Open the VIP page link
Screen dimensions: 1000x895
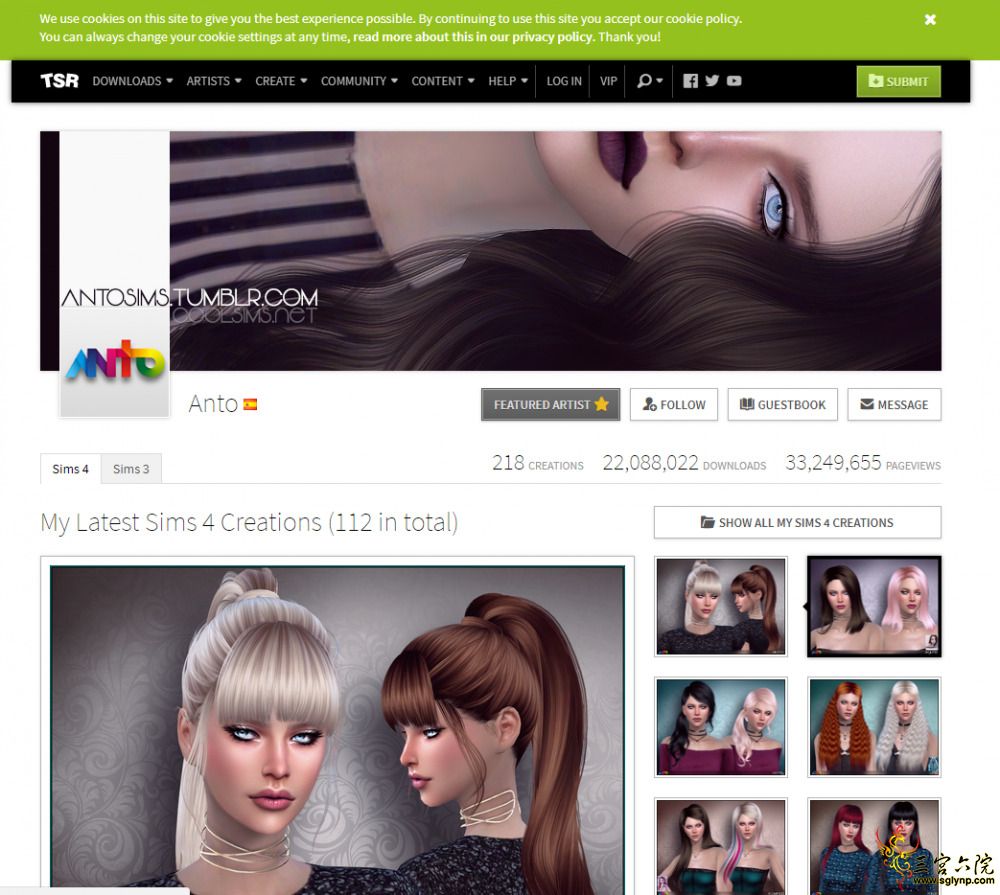pos(608,81)
